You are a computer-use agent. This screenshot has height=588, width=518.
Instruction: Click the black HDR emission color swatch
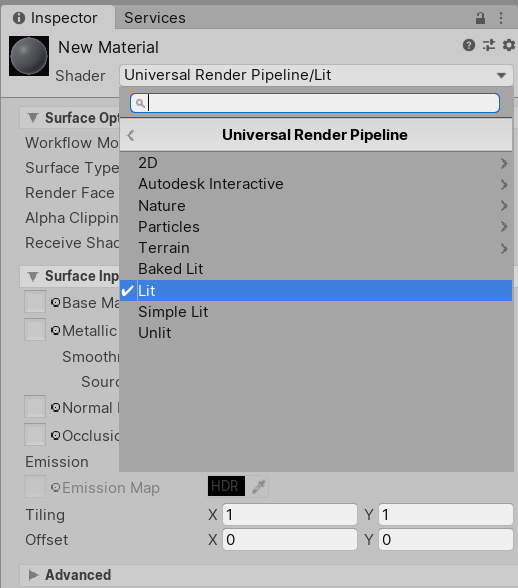point(226,486)
